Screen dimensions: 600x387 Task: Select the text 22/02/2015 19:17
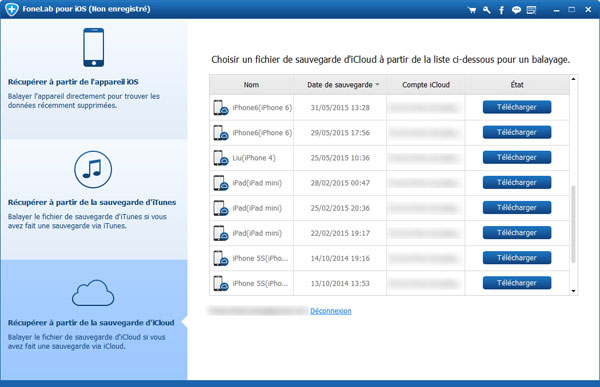pos(340,233)
